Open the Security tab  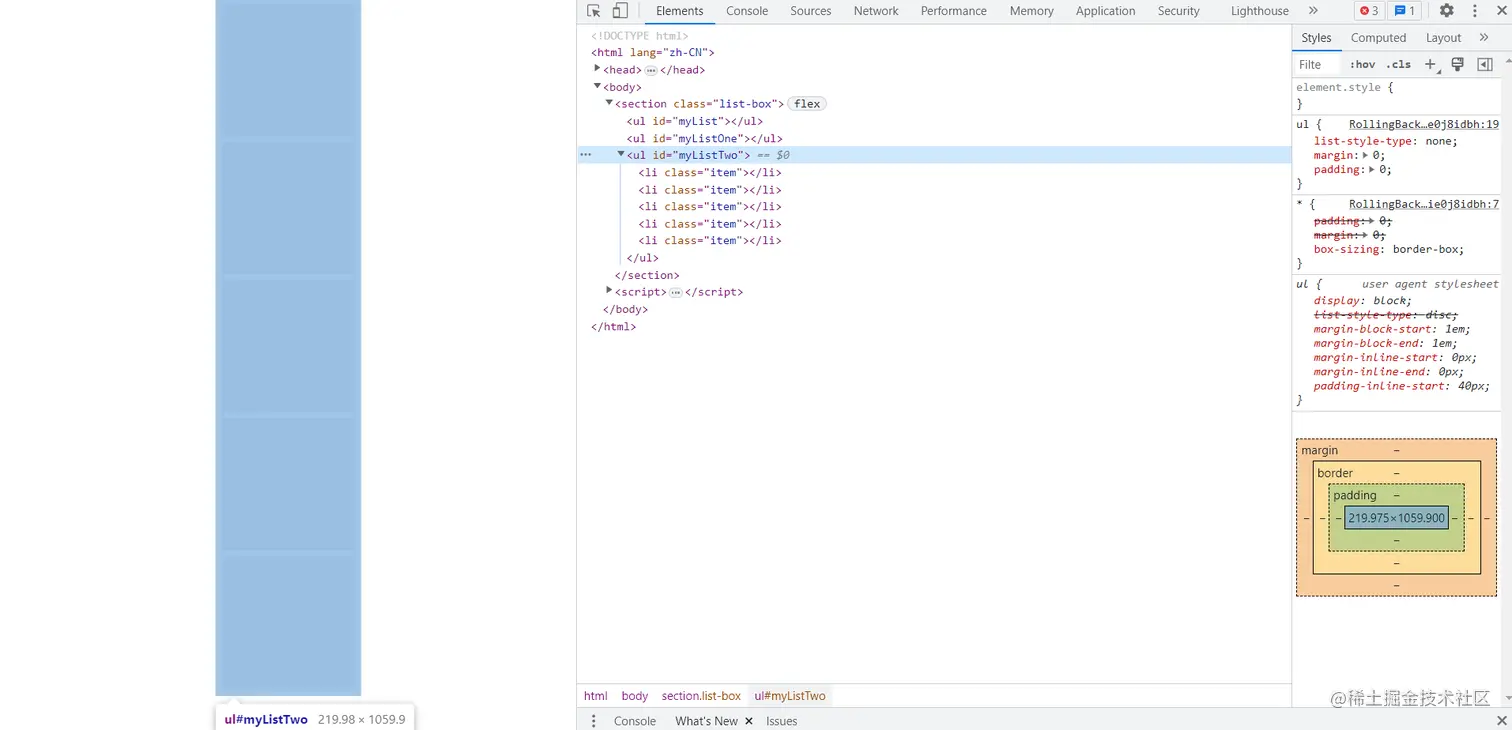click(1179, 11)
